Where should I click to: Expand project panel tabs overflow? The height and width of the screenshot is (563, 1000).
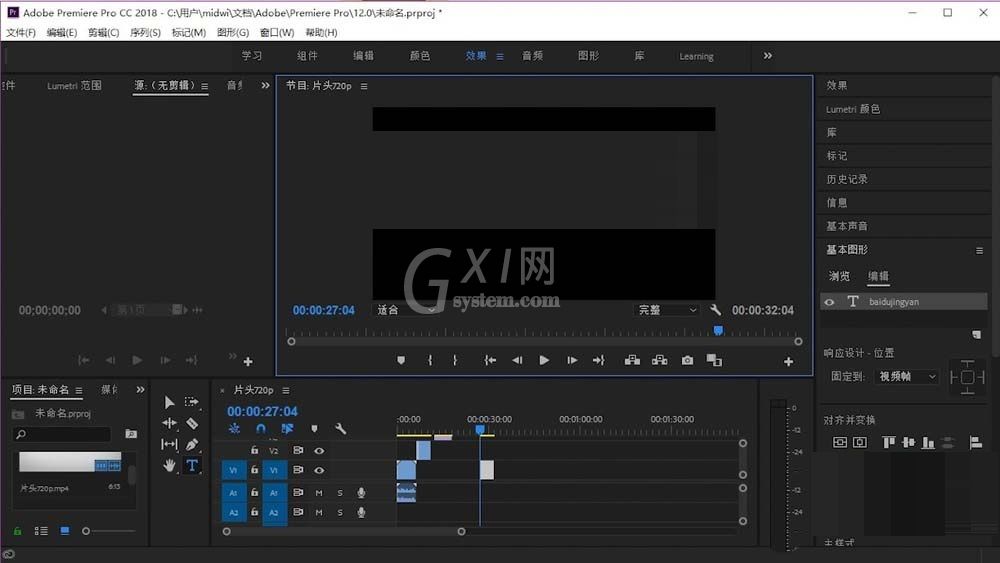[x=140, y=390]
